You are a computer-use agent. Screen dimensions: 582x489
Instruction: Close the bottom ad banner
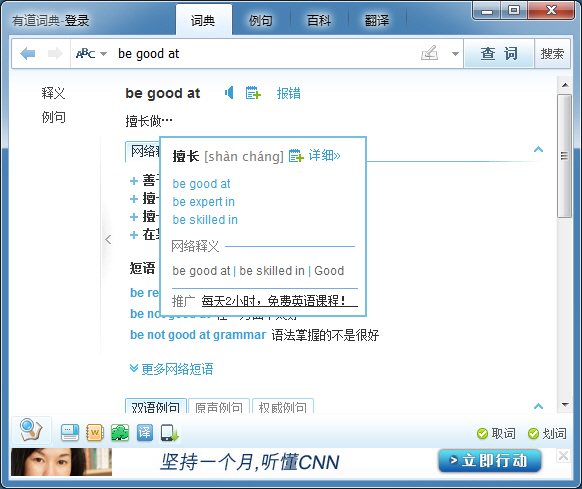pos(563,456)
